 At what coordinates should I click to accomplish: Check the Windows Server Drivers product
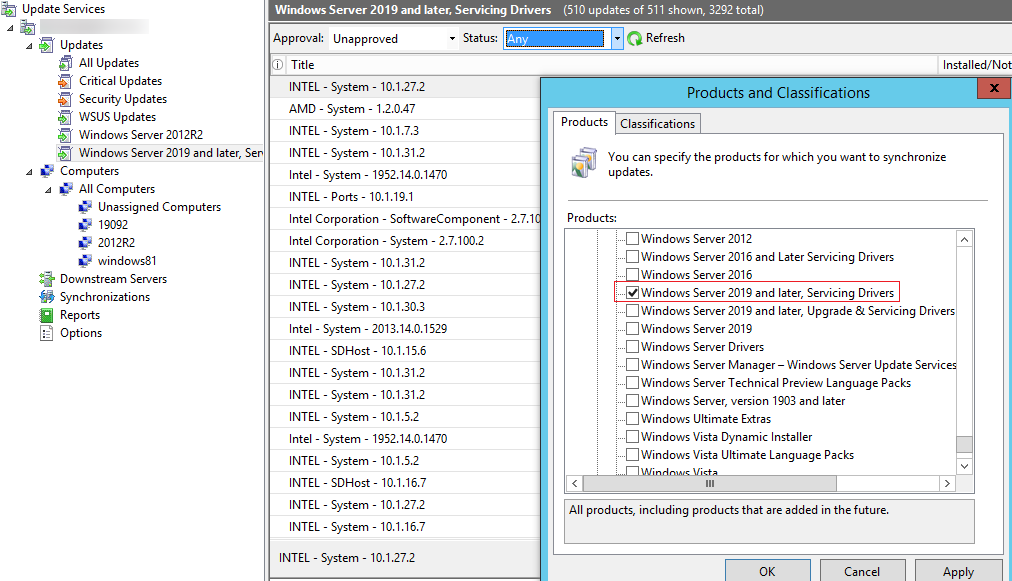pyautogui.click(x=632, y=347)
